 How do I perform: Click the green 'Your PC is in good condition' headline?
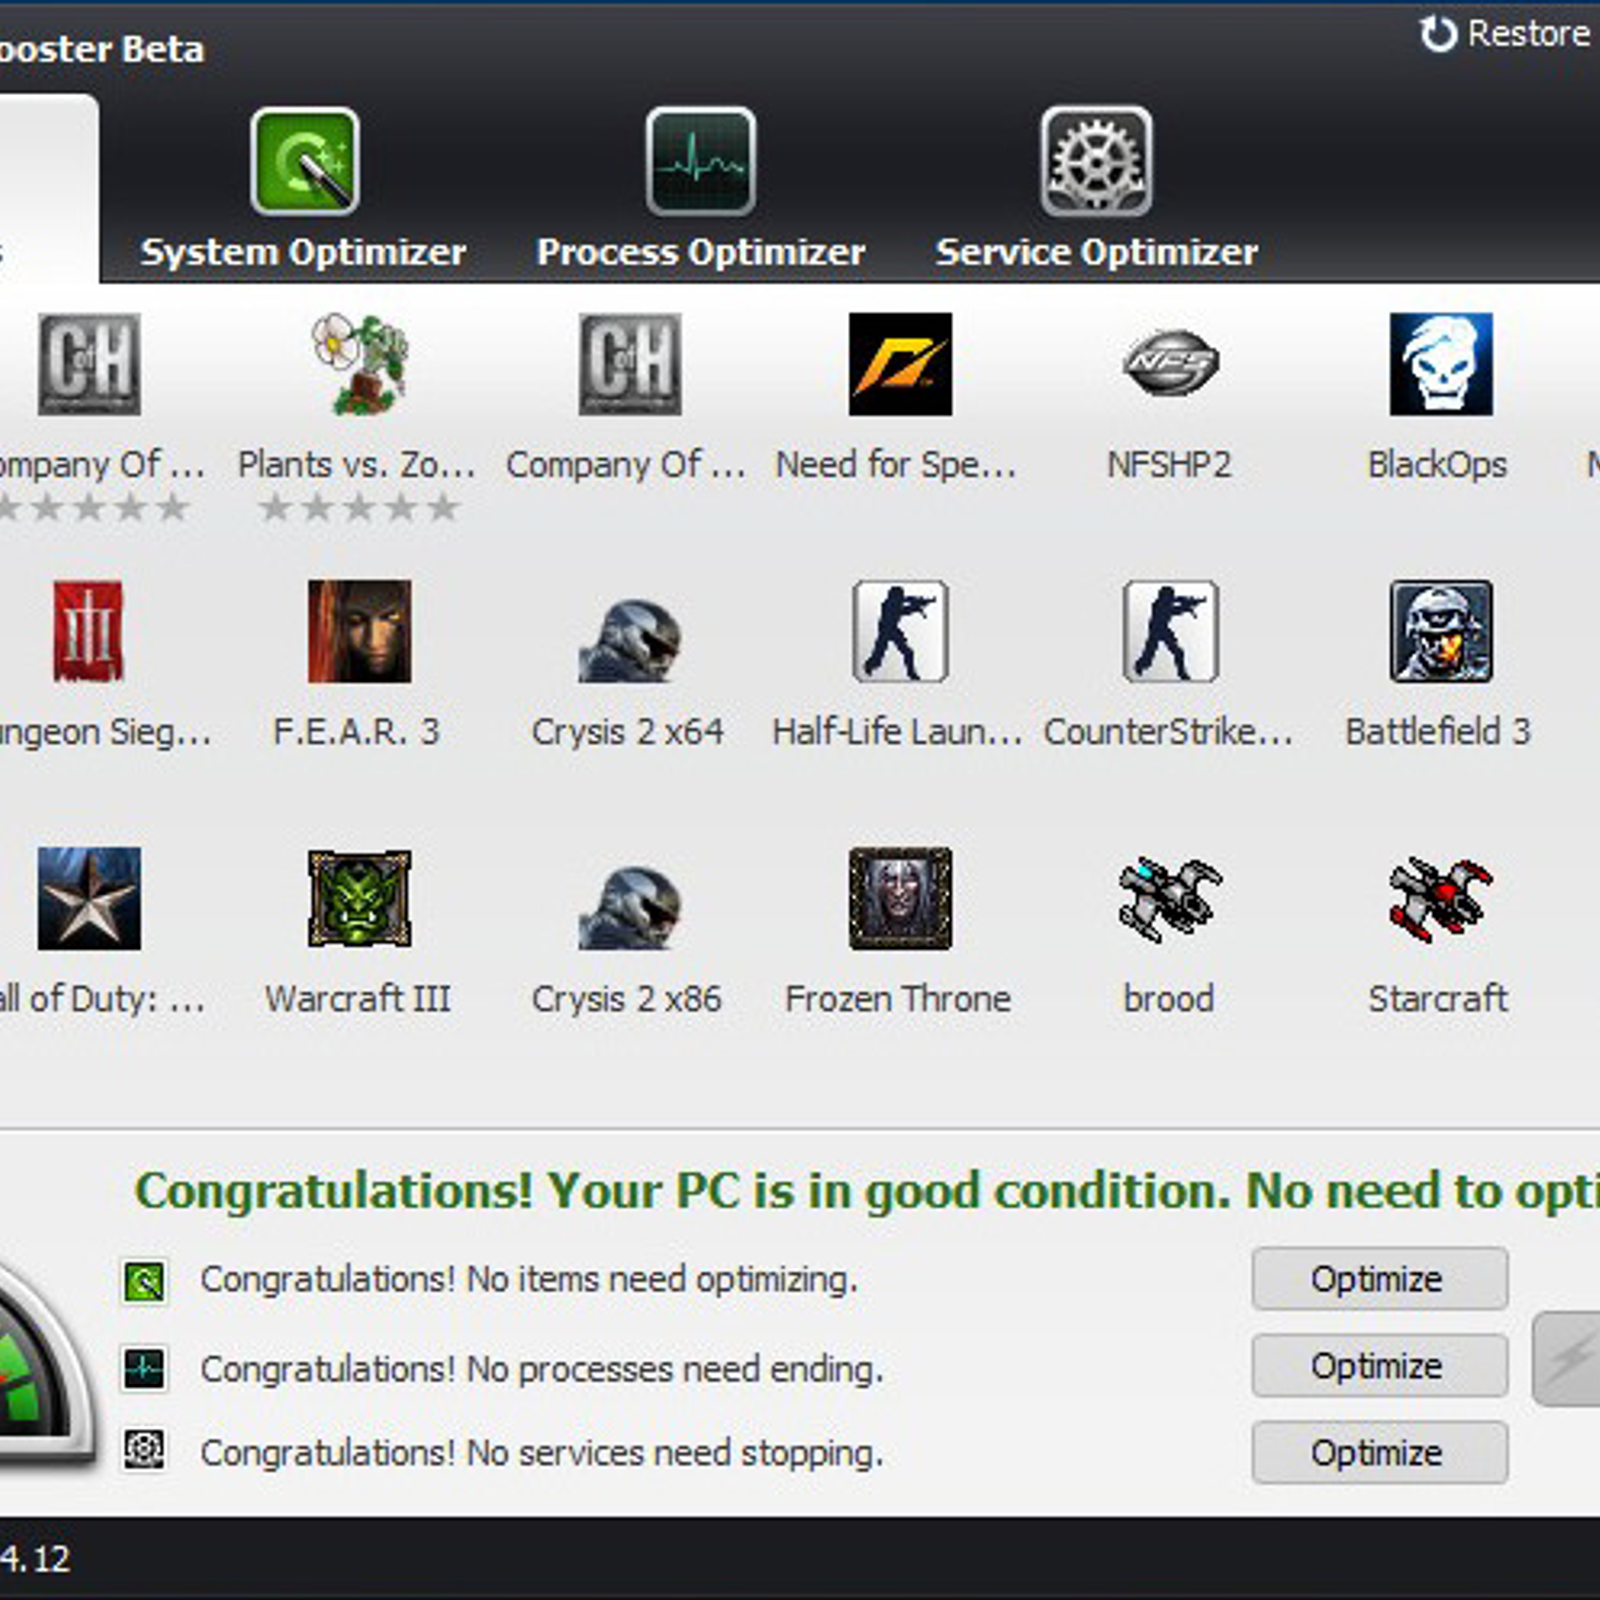pyautogui.click(x=867, y=1191)
